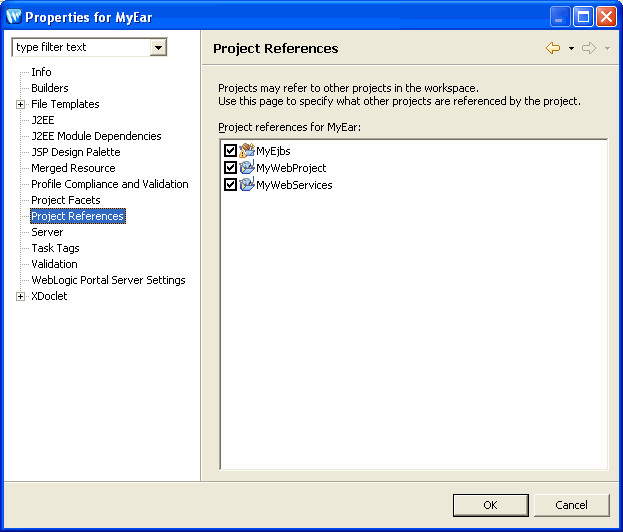This screenshot has width=623, height=532.
Task: Click the MyWebProject project icon
Action: click(247, 168)
